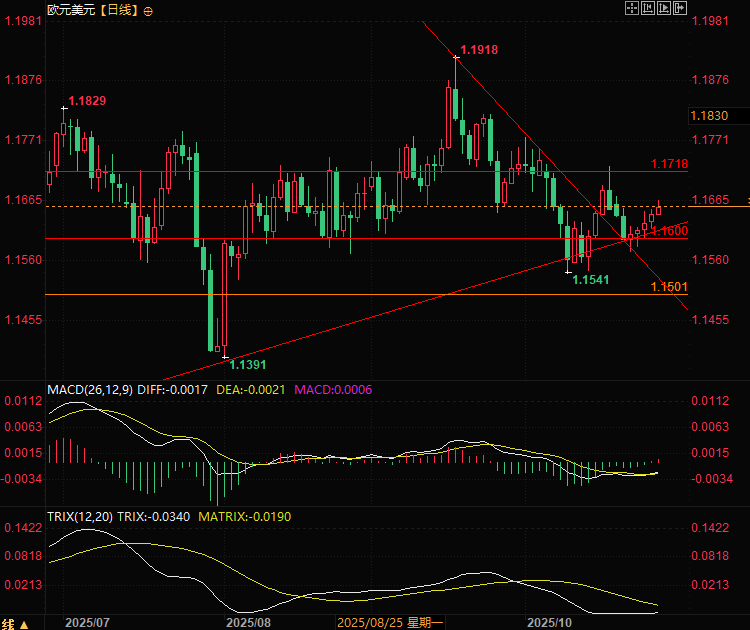Open MACD(26,12,9) indicator settings label
This screenshot has height=630, width=750.
point(90,390)
